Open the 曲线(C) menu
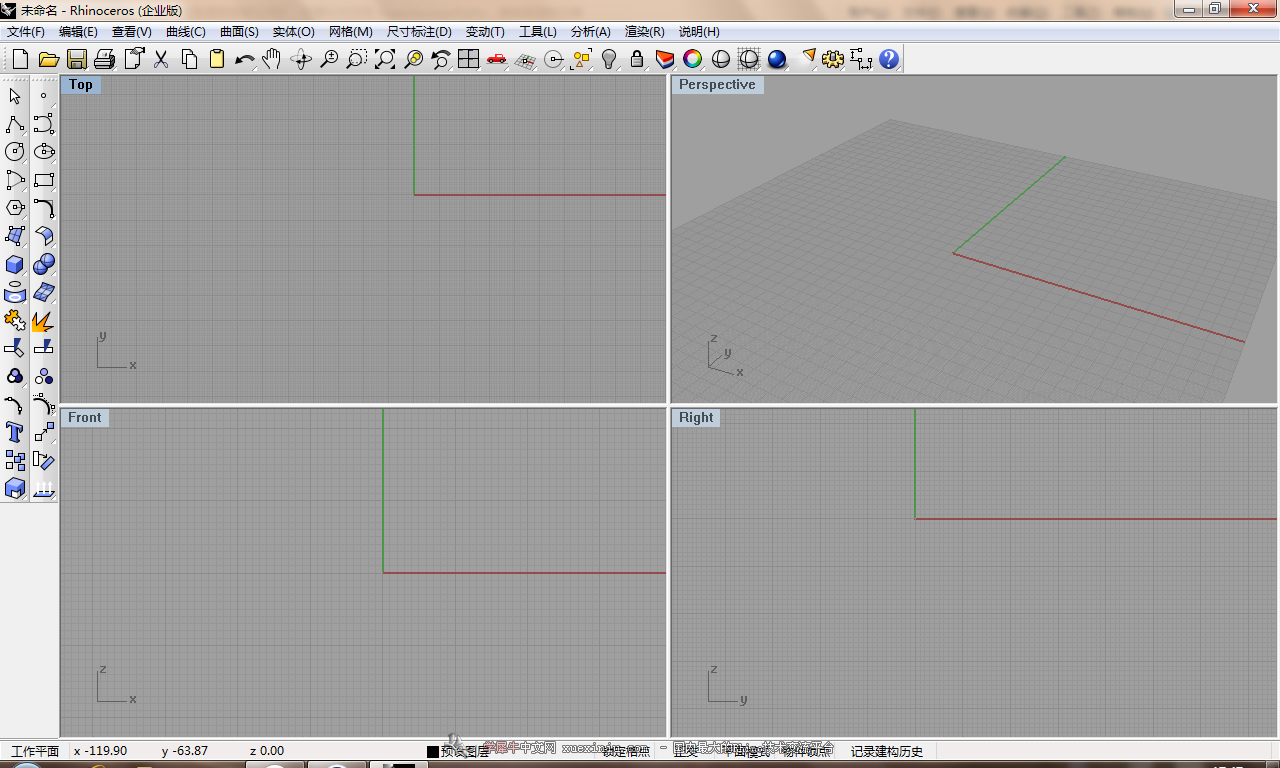 [x=186, y=32]
